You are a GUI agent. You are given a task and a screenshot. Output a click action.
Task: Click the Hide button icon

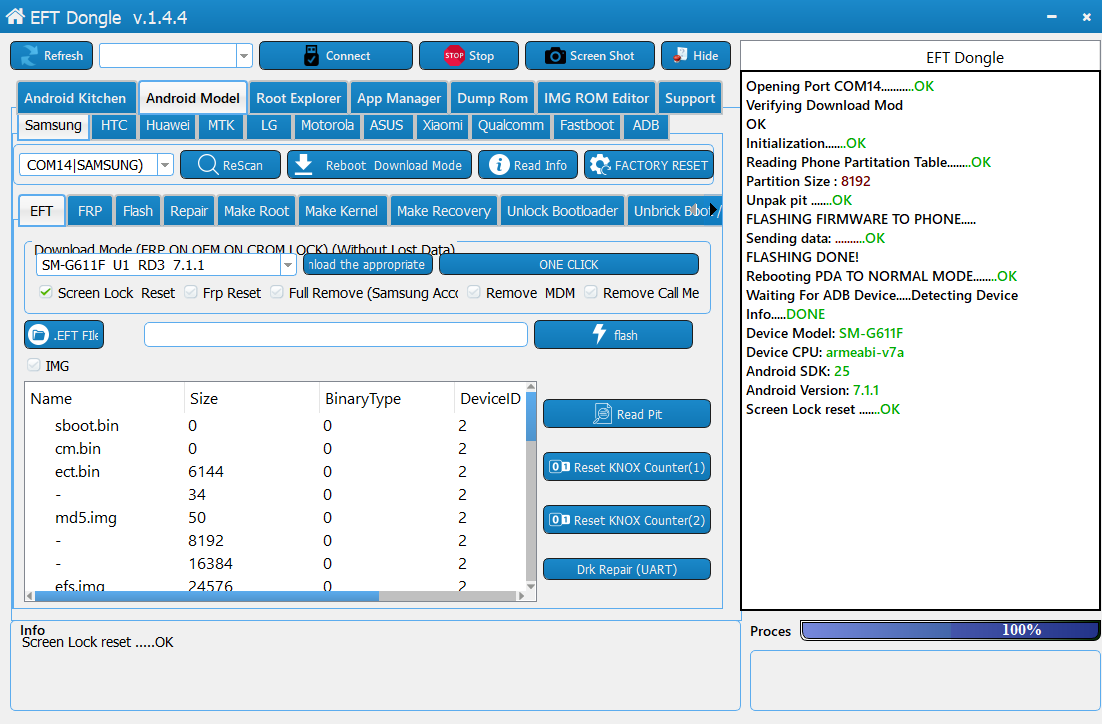pyautogui.click(x=680, y=56)
